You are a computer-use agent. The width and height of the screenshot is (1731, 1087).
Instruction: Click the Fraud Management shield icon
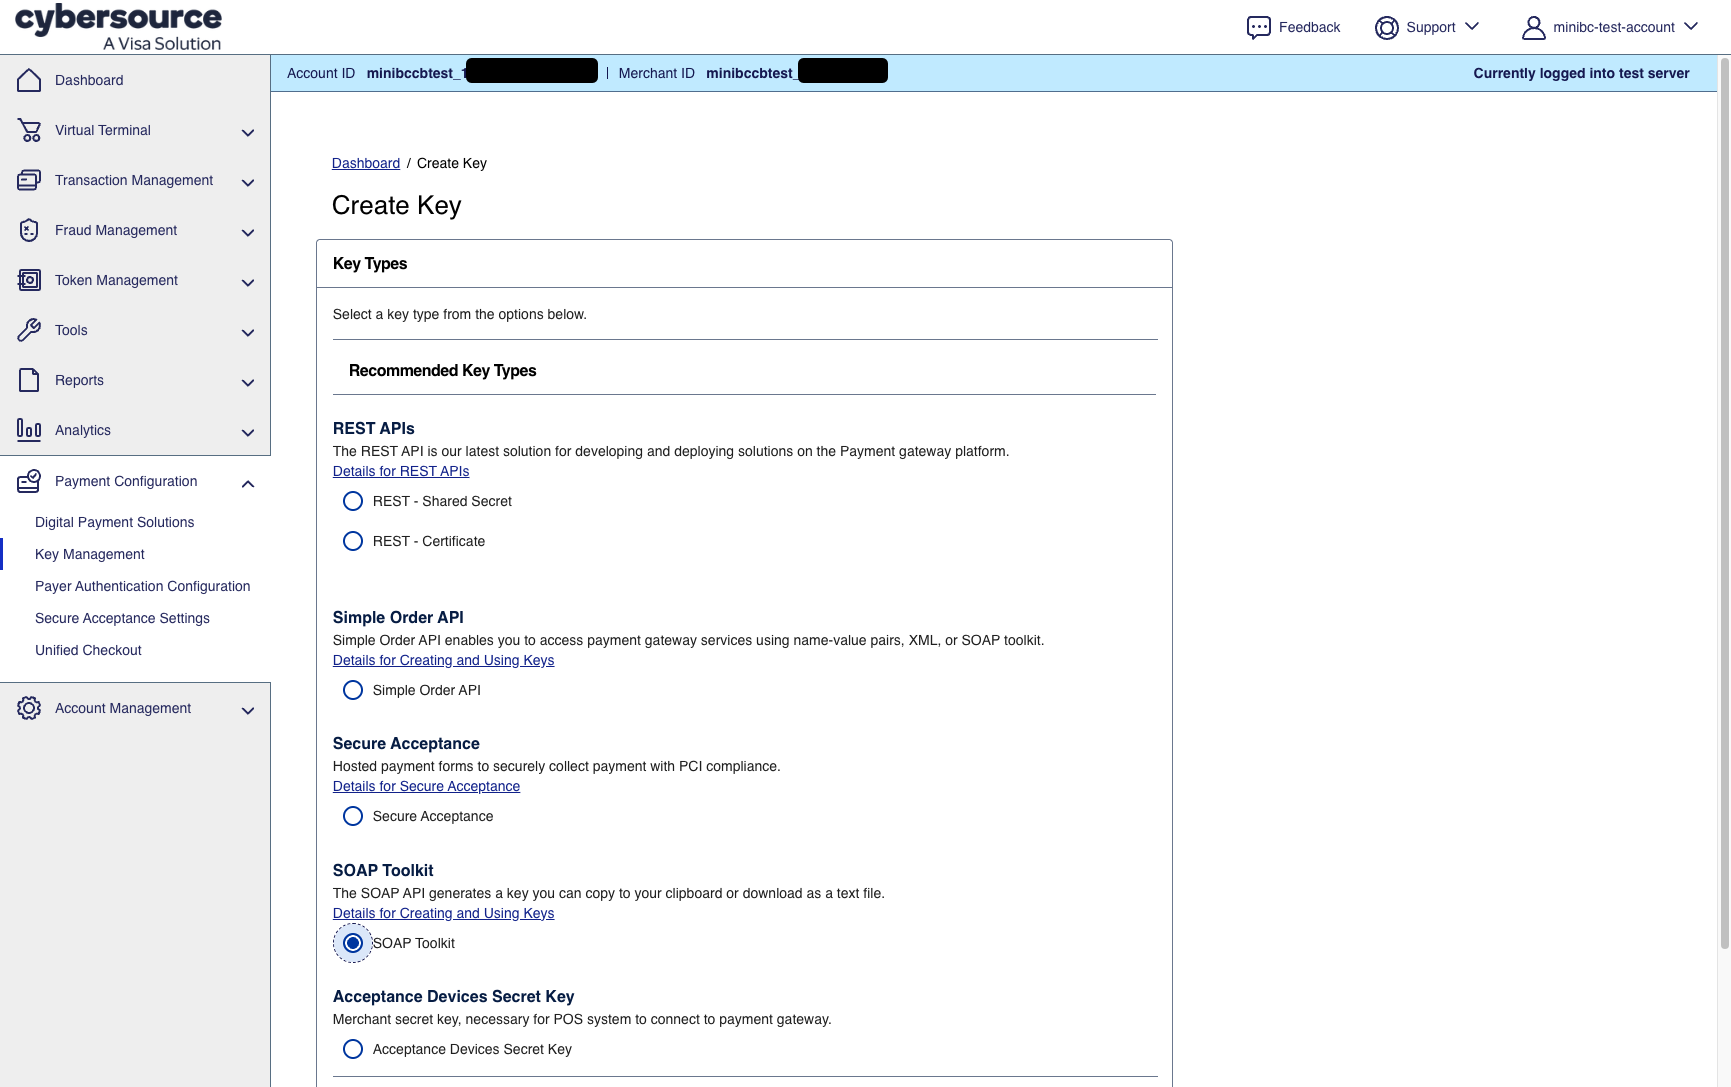[x=29, y=230]
